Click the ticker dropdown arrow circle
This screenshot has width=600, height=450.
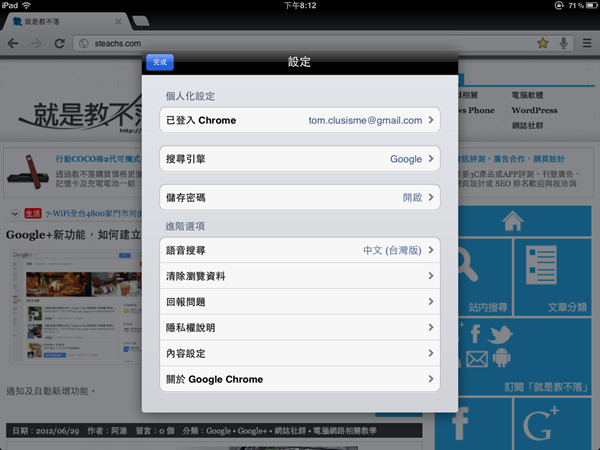click(15, 214)
